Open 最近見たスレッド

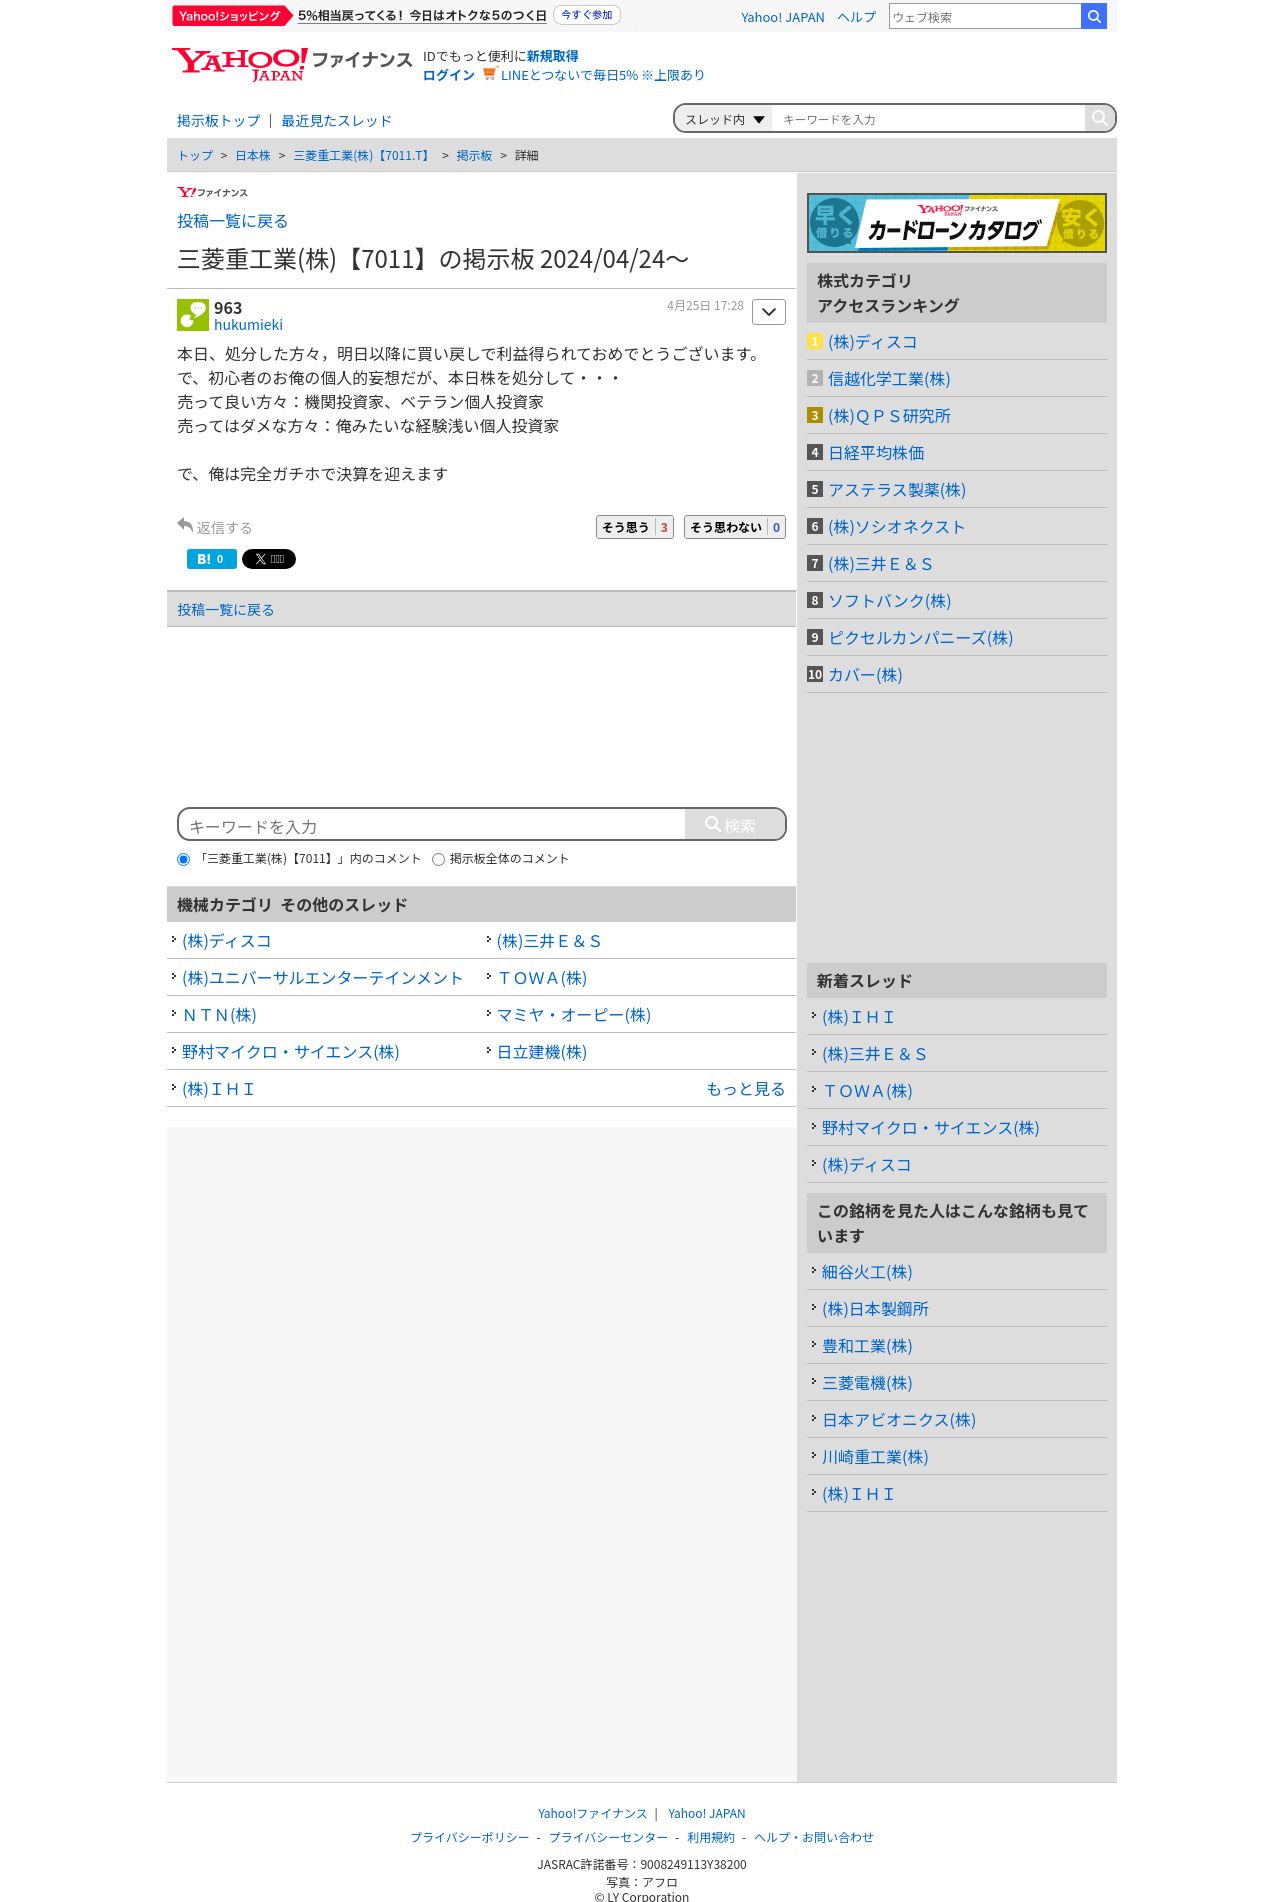[x=336, y=121]
